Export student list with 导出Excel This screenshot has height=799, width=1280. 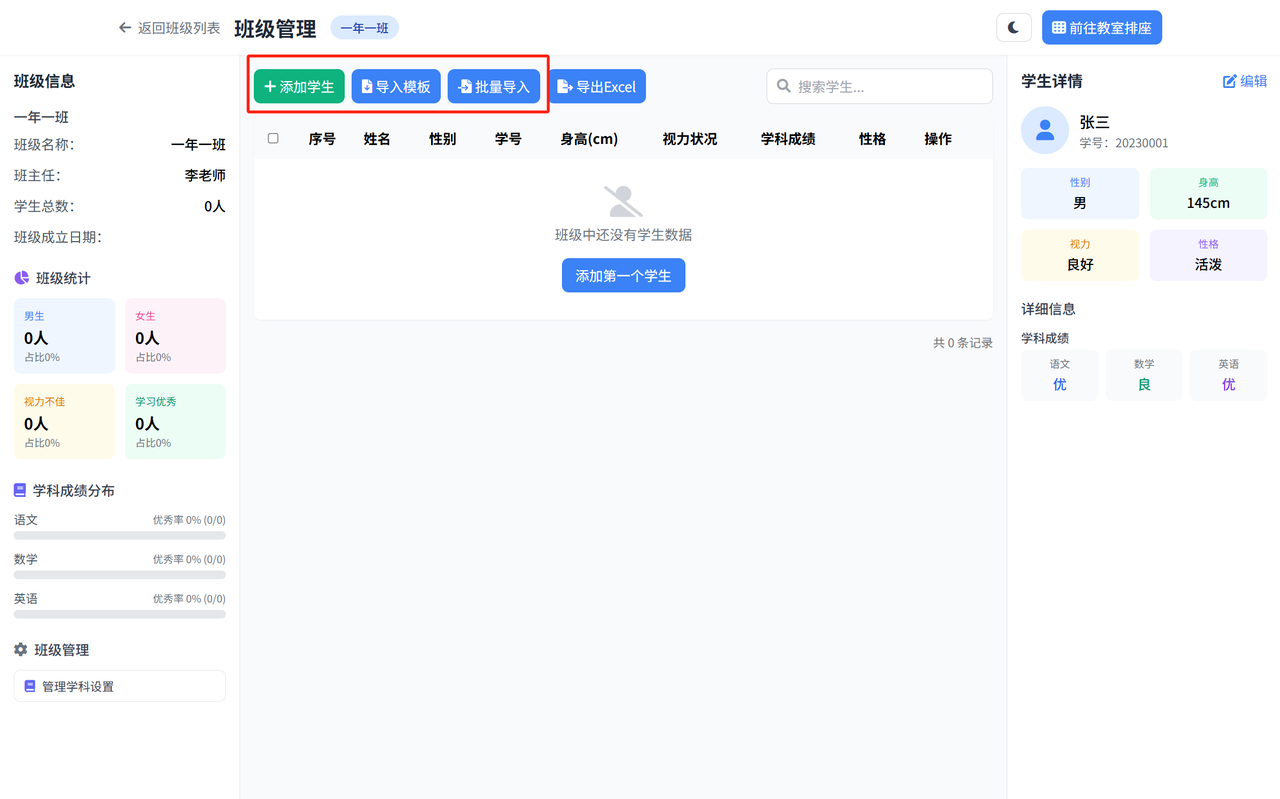coord(597,87)
